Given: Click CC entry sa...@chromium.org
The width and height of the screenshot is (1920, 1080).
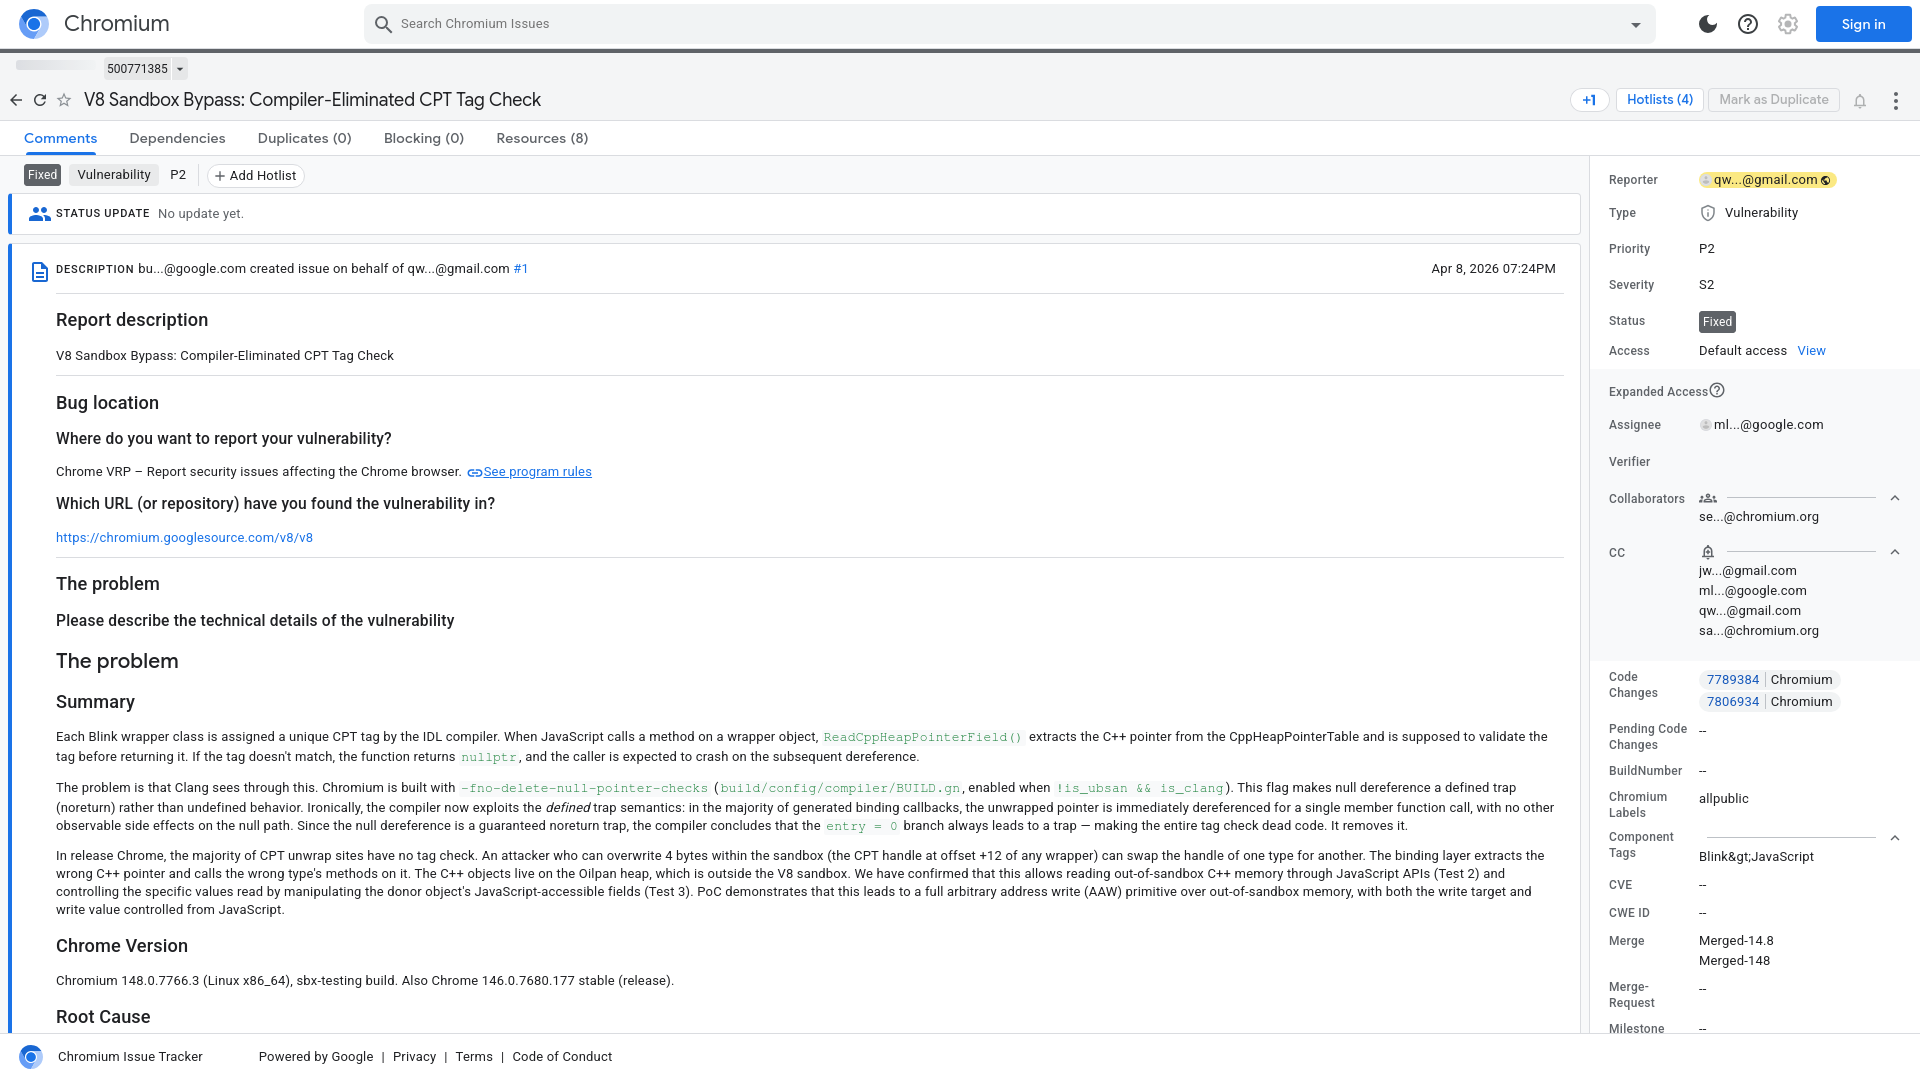Looking at the screenshot, I should pos(1758,631).
